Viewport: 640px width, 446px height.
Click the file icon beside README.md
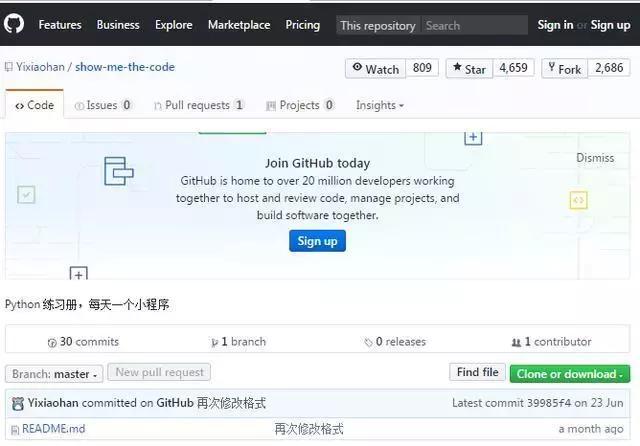point(15,430)
